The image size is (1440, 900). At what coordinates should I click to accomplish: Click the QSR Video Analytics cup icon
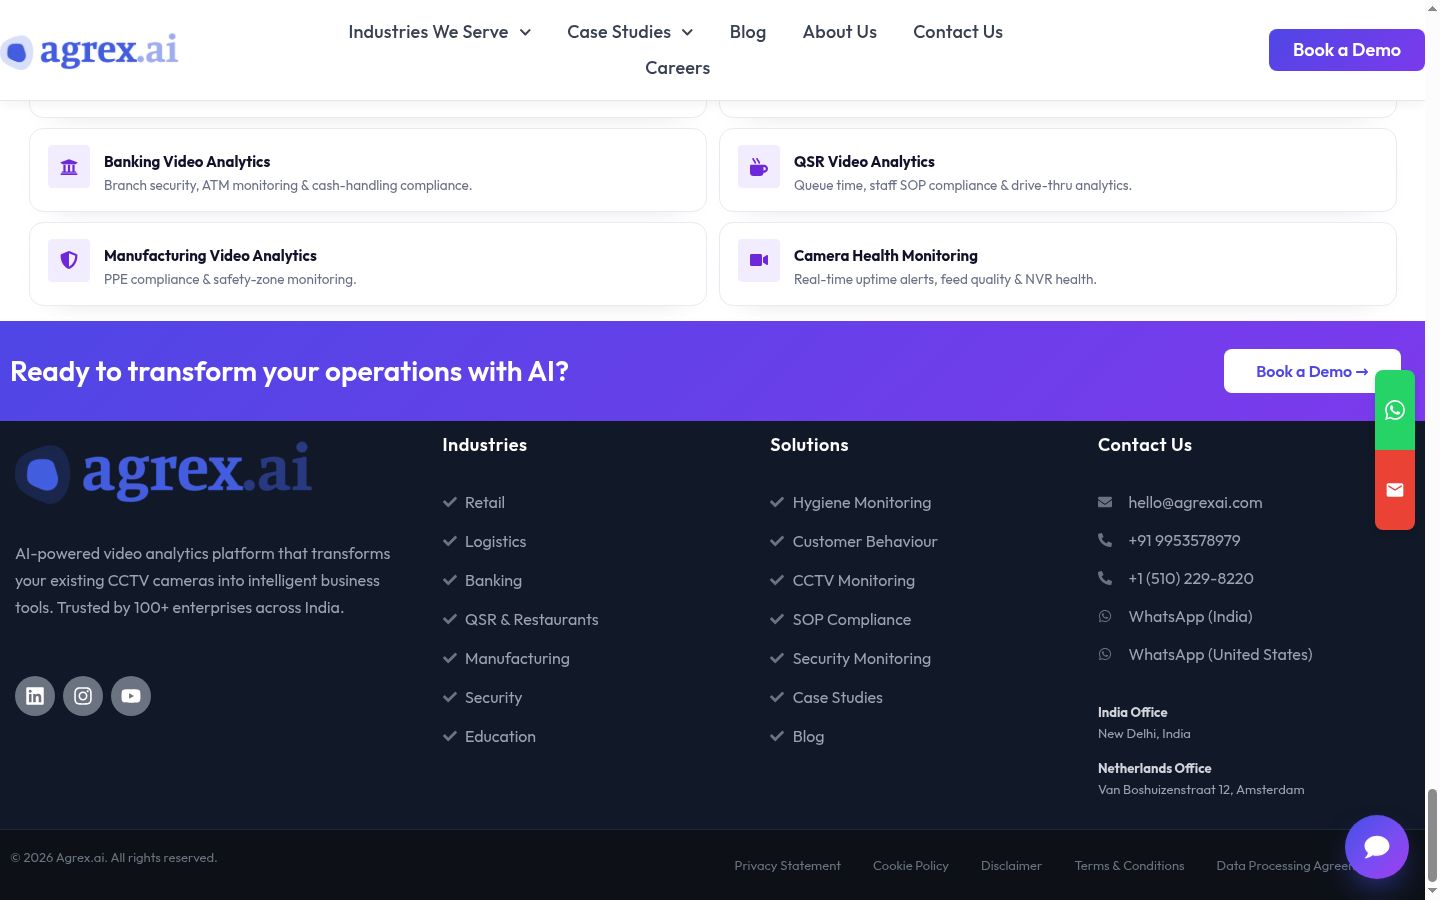tap(759, 167)
